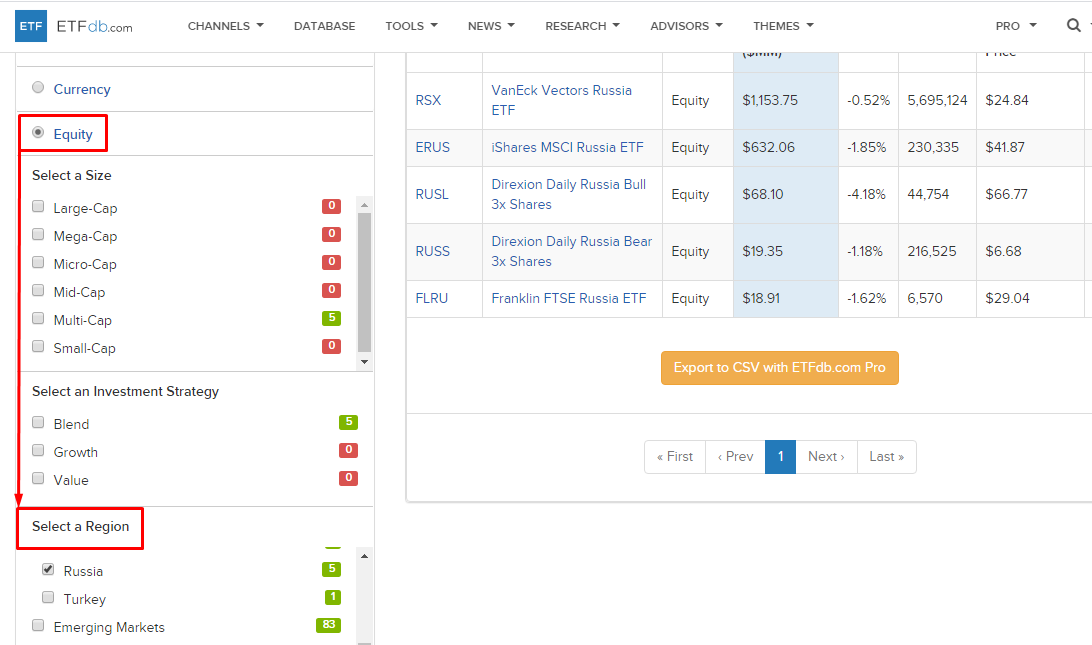This screenshot has width=1092, height=645.
Task: Open Direxion Daily Russia Bear 3x Shares
Action: (572, 251)
